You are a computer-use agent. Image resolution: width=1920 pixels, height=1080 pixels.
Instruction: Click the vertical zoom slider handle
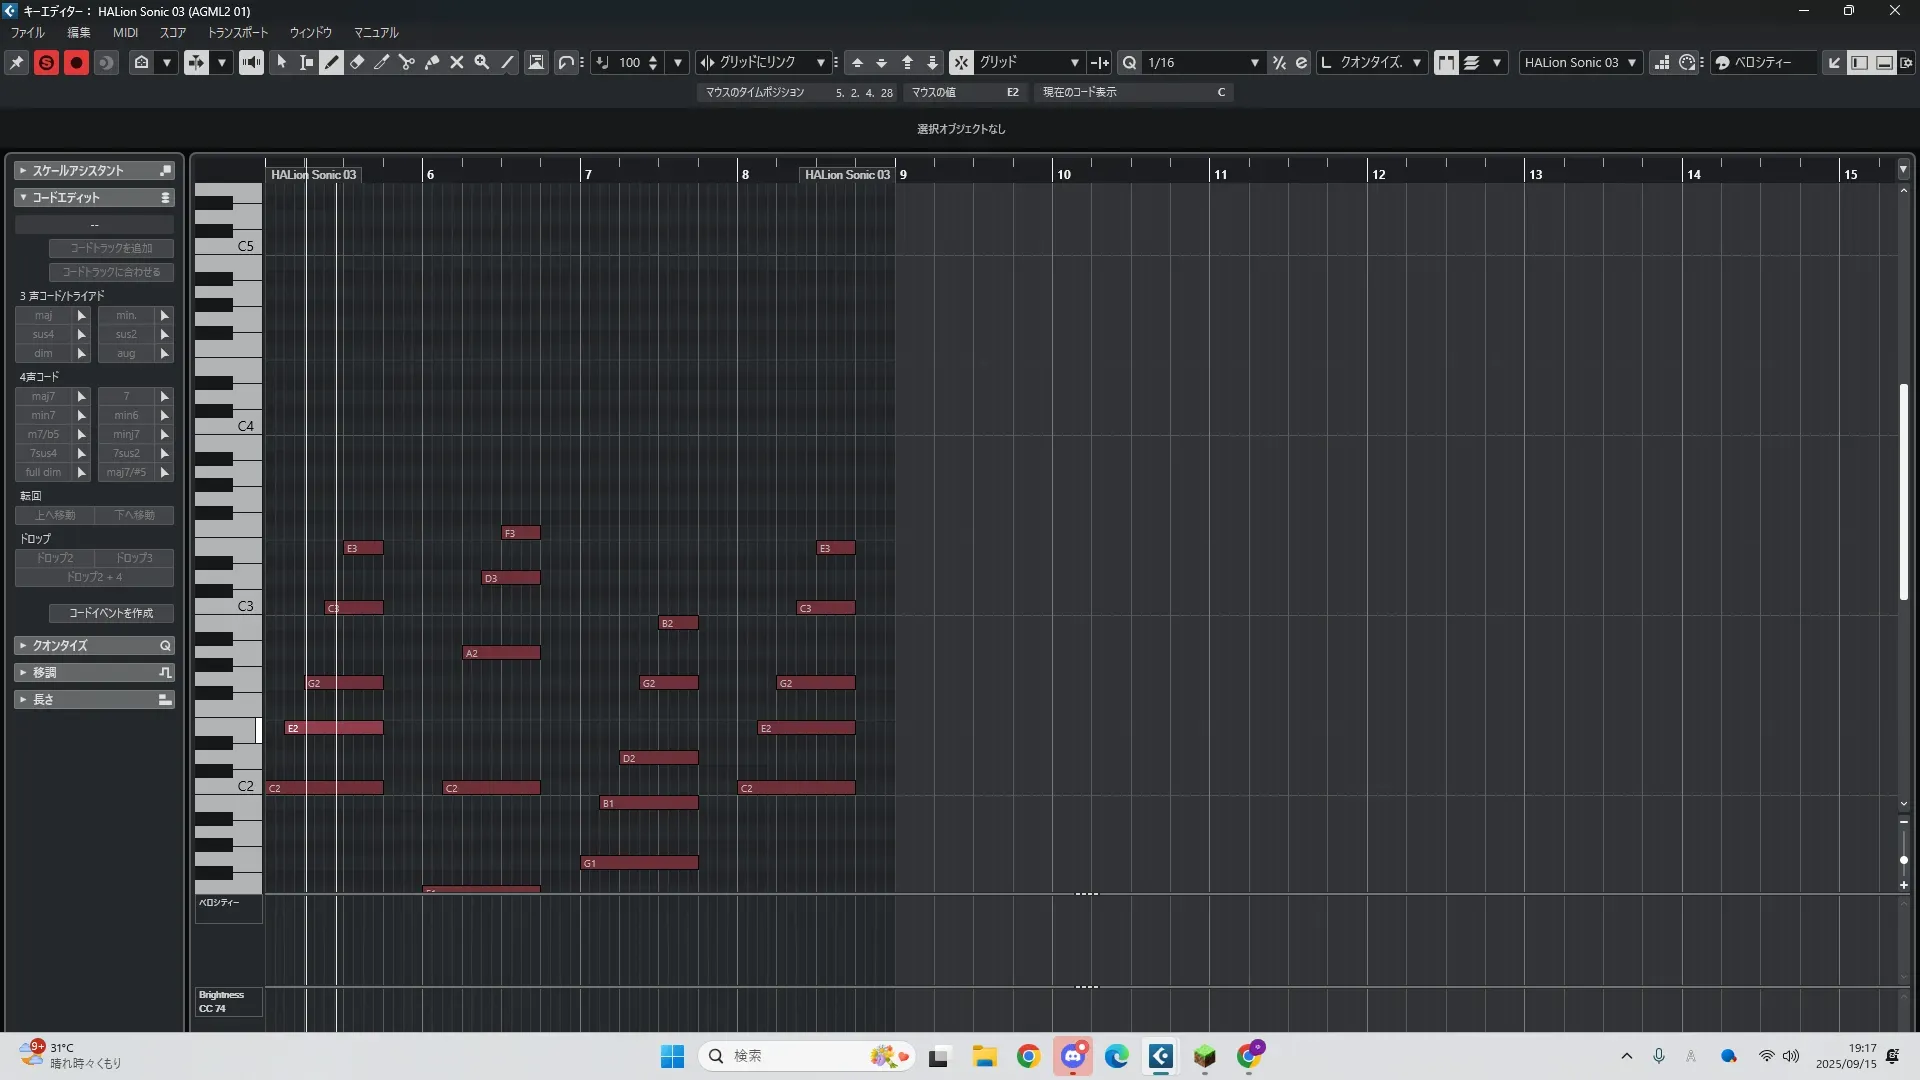point(1903,860)
